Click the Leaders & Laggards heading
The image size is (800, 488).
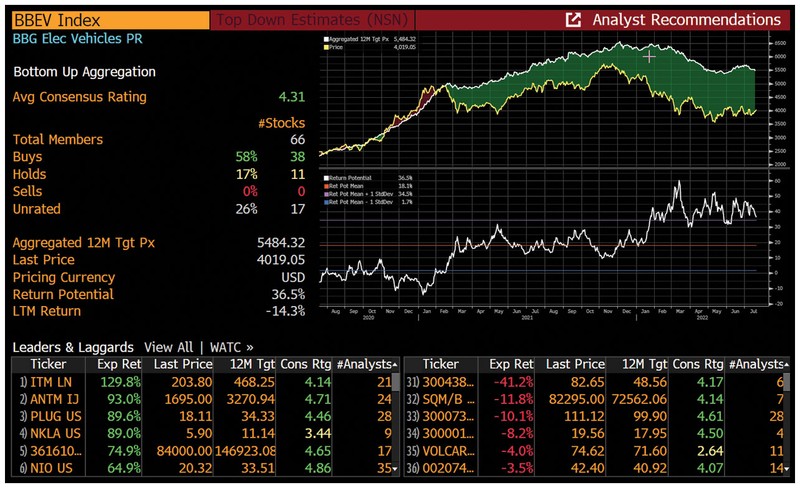[x=73, y=348]
